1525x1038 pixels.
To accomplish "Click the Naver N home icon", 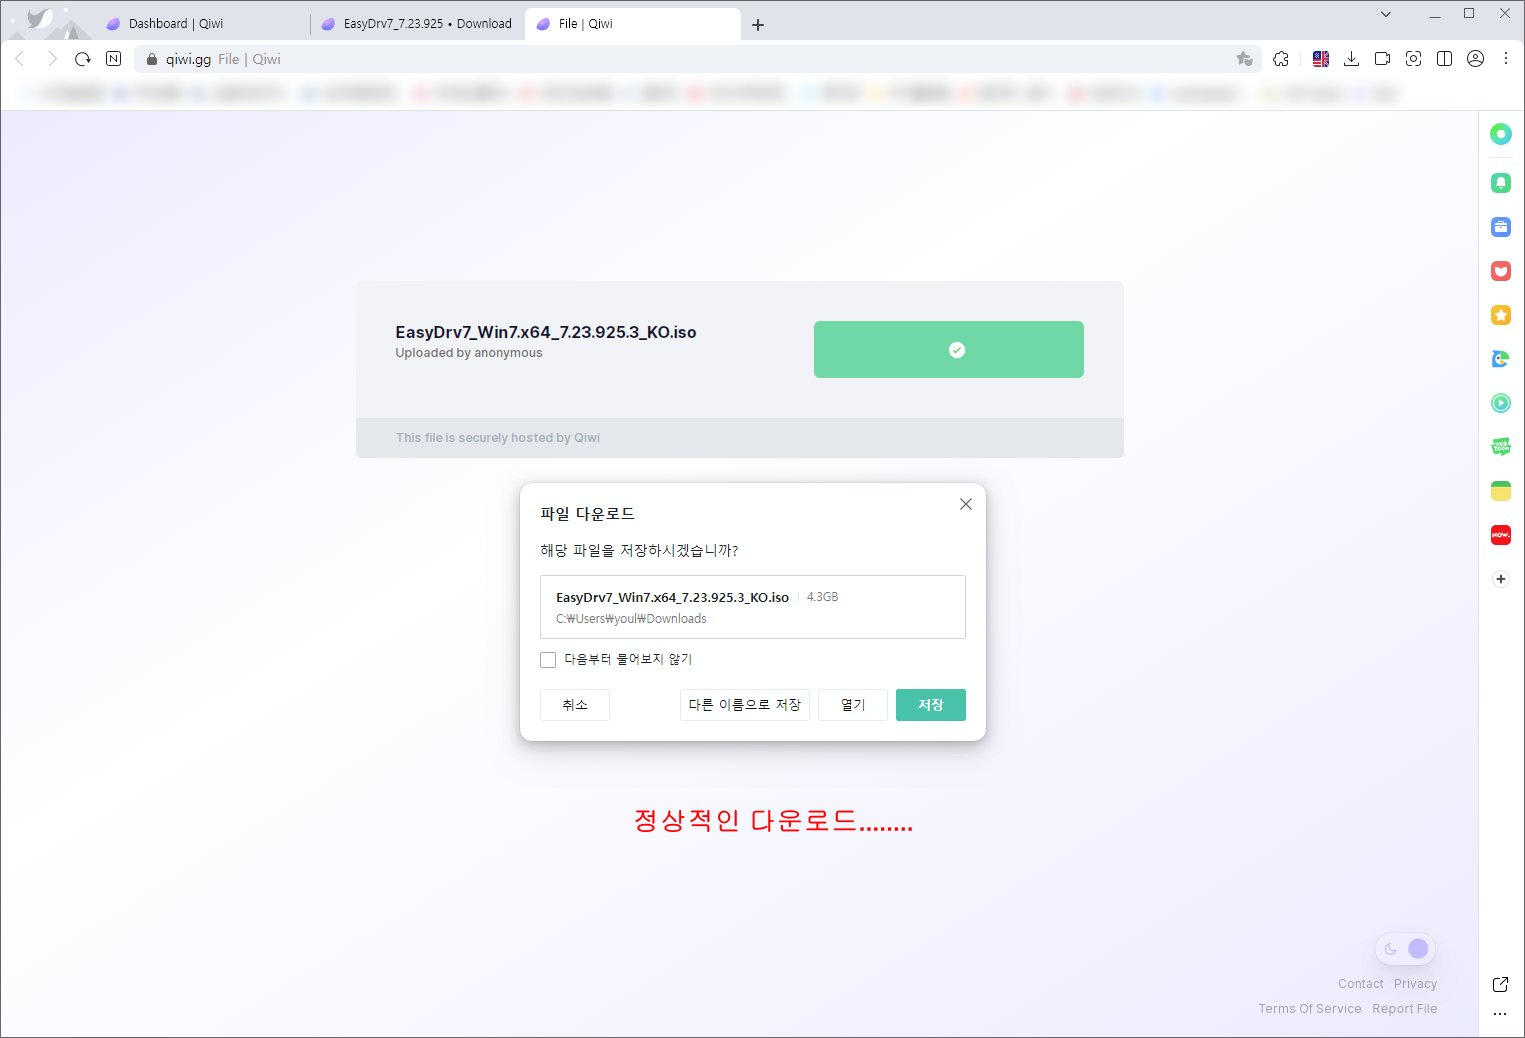I will pos(114,59).
